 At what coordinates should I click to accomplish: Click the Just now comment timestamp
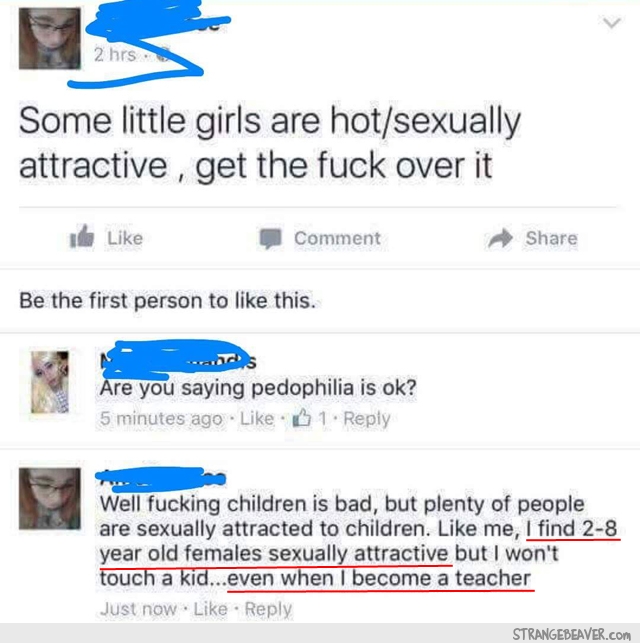coord(138,609)
